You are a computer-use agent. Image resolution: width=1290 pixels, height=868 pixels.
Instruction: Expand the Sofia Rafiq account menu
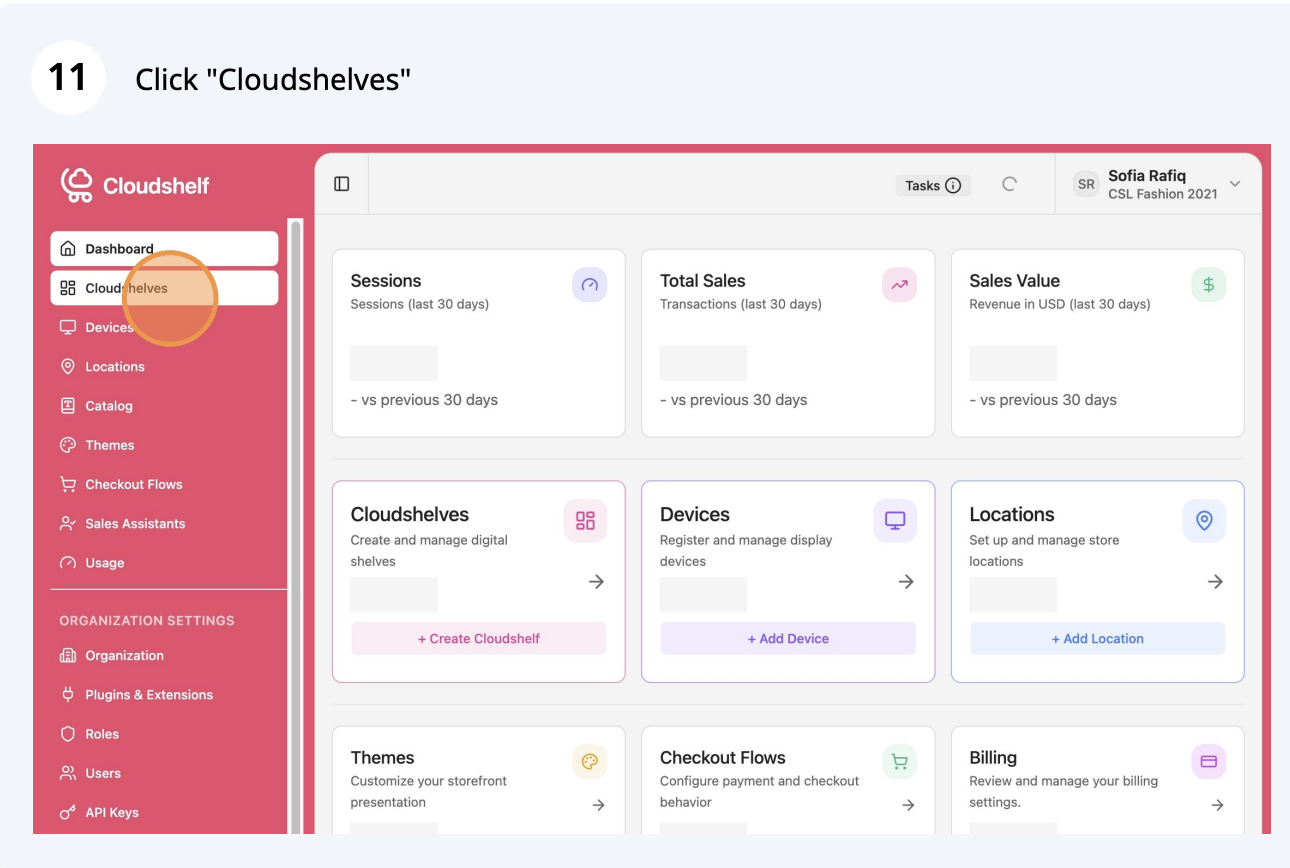click(x=1235, y=184)
